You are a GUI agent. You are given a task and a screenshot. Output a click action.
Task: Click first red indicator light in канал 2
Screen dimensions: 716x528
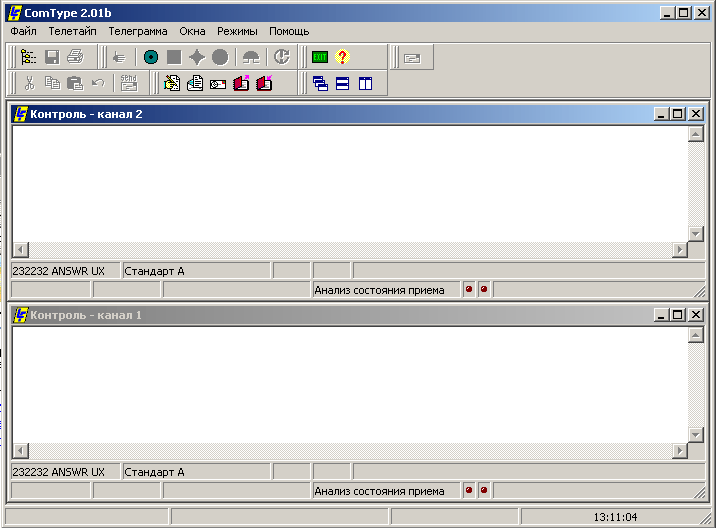pos(469,289)
